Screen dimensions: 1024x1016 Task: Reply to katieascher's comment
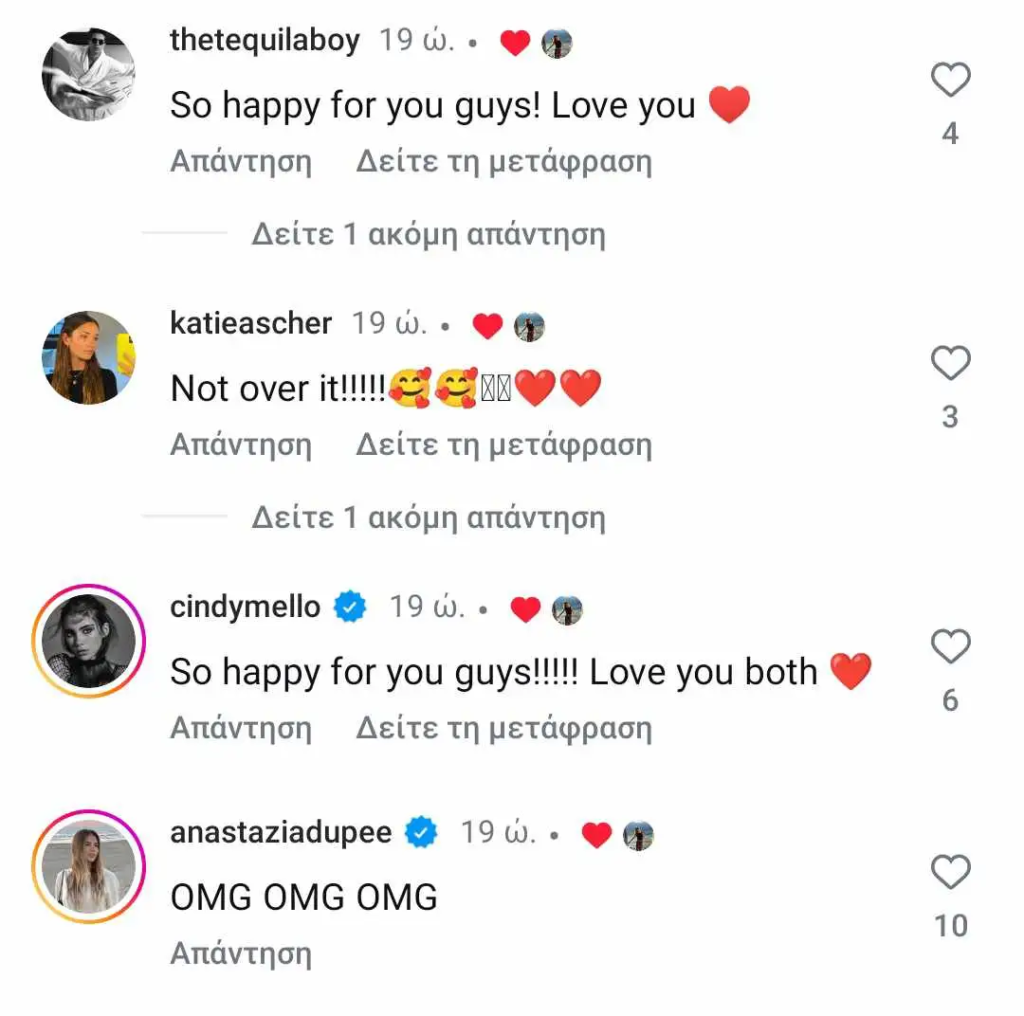click(x=241, y=445)
